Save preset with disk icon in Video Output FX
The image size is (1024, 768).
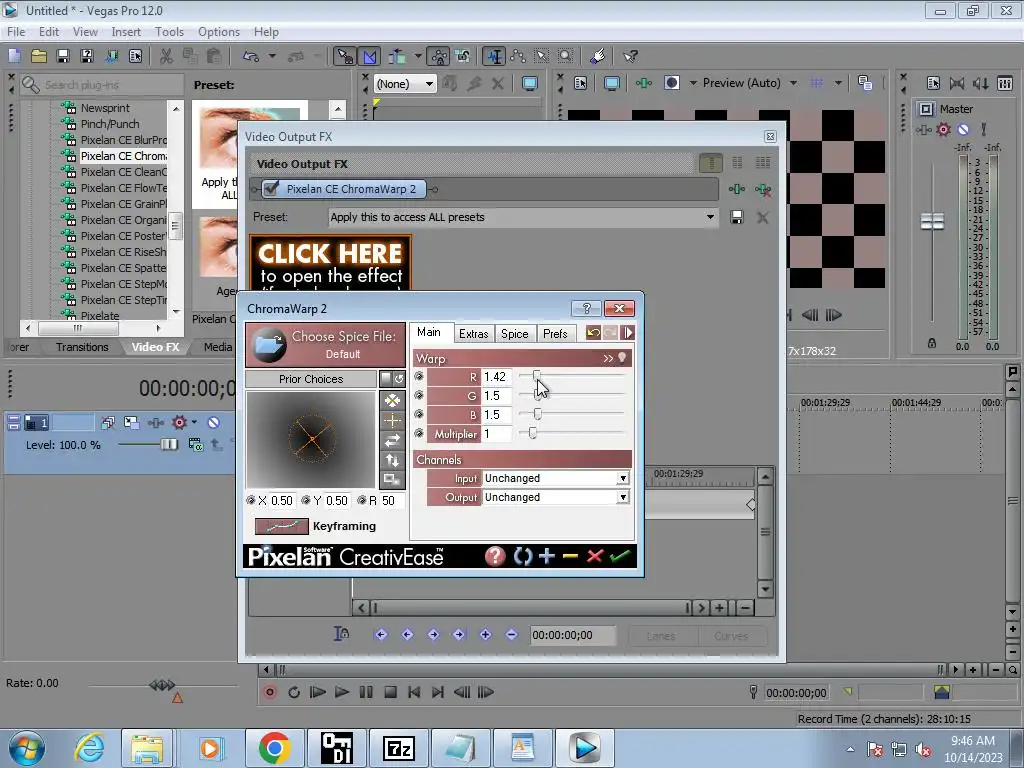tap(737, 217)
